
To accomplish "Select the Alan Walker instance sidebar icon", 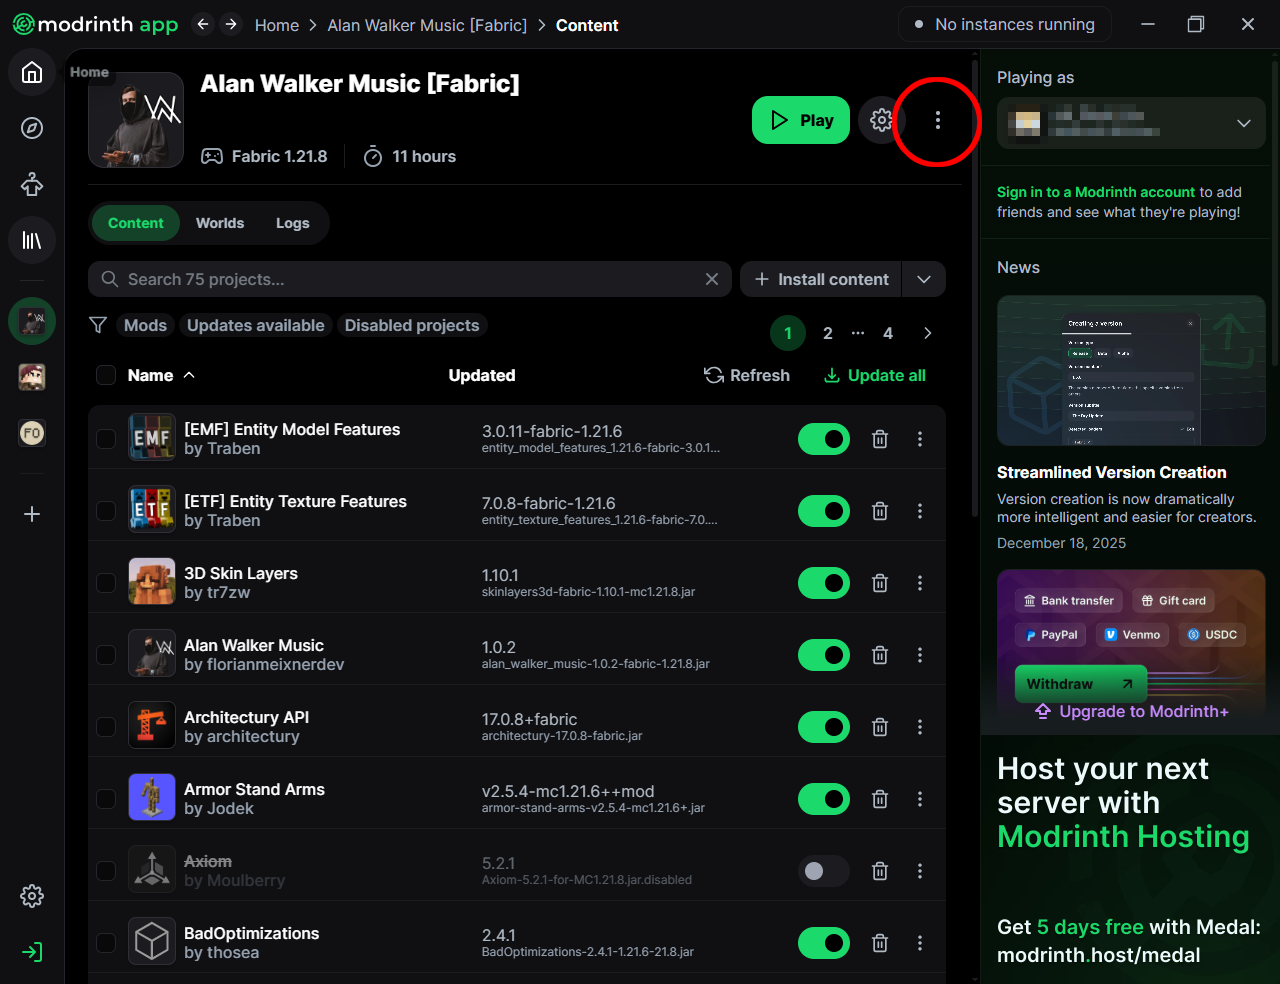I will [x=32, y=321].
